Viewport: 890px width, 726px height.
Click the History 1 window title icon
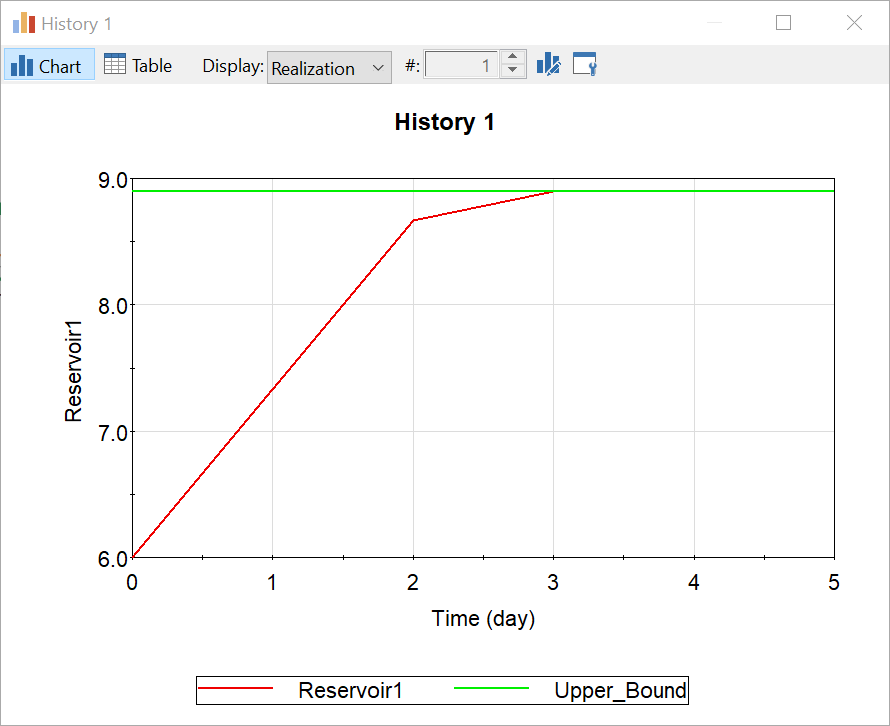[x=24, y=23]
